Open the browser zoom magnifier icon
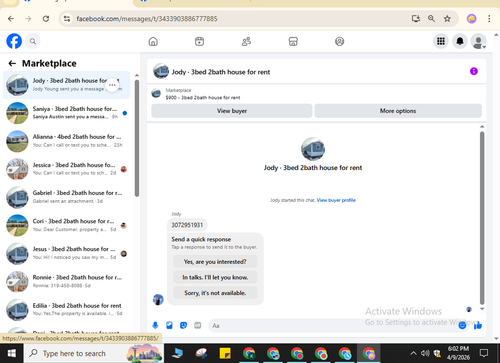 [431, 19]
